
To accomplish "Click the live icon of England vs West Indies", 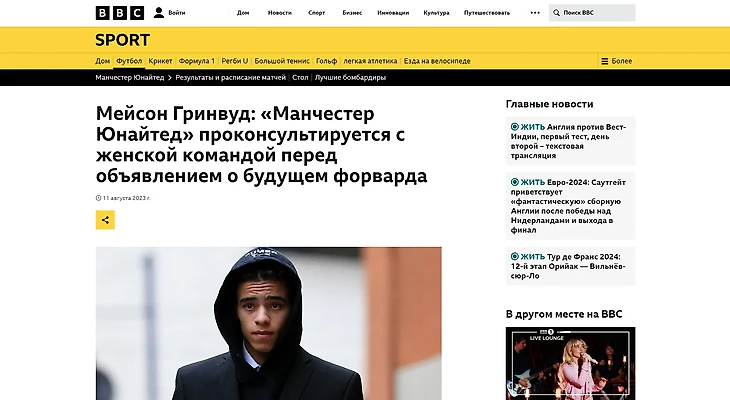I will point(514,127).
